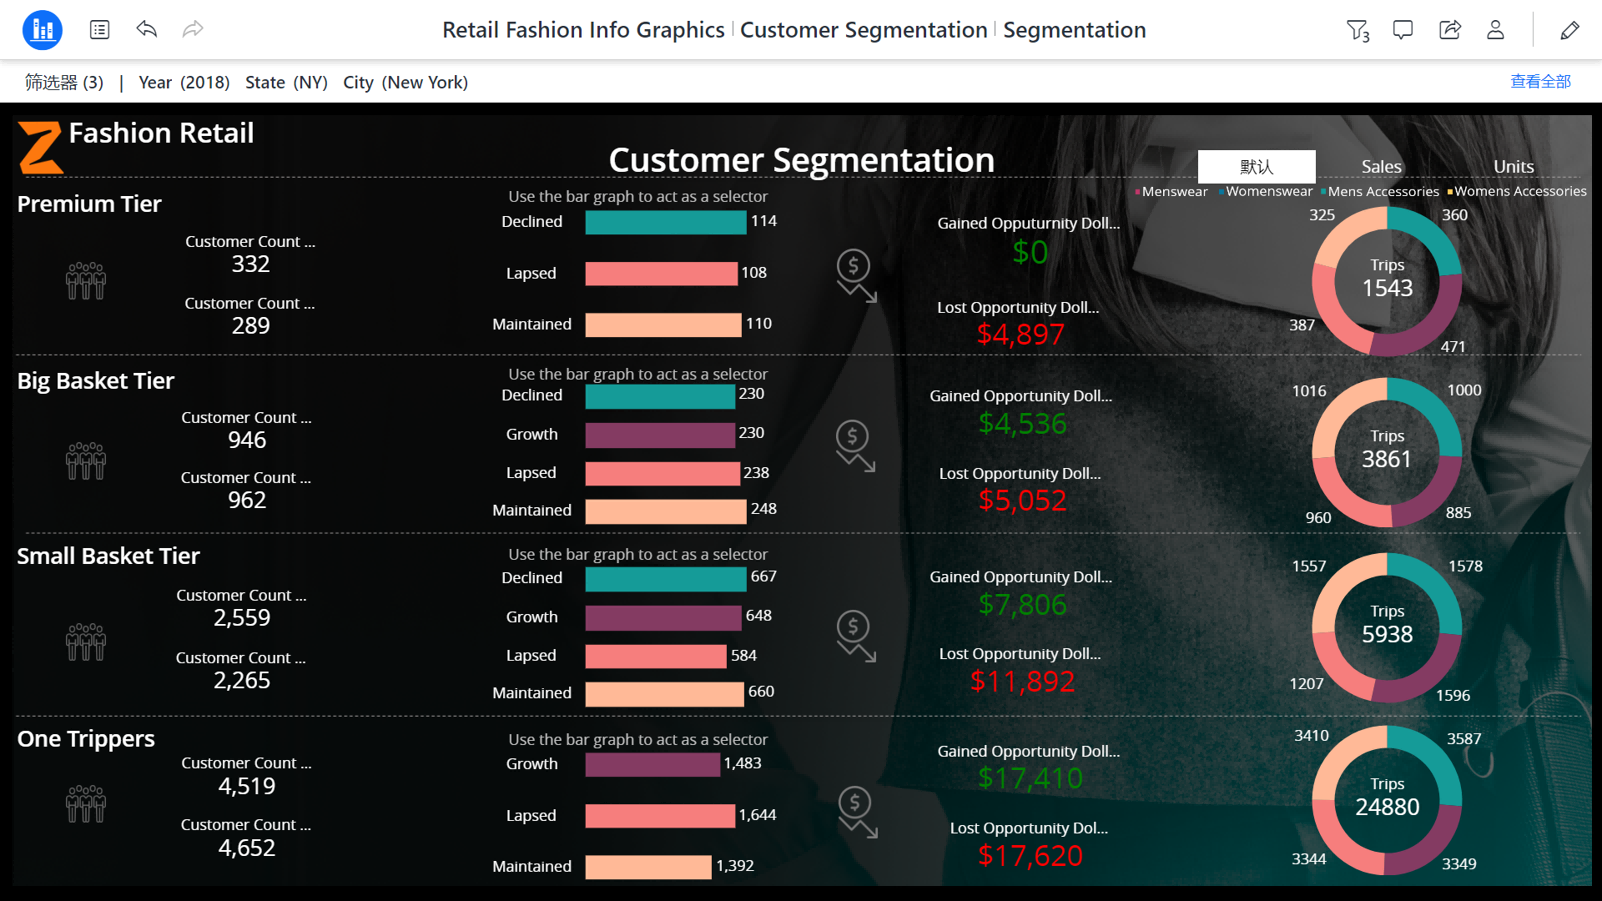The height and width of the screenshot is (901, 1602).
Task: Click One Trippers gained opportunity $17,410
Action: pos(1031,778)
